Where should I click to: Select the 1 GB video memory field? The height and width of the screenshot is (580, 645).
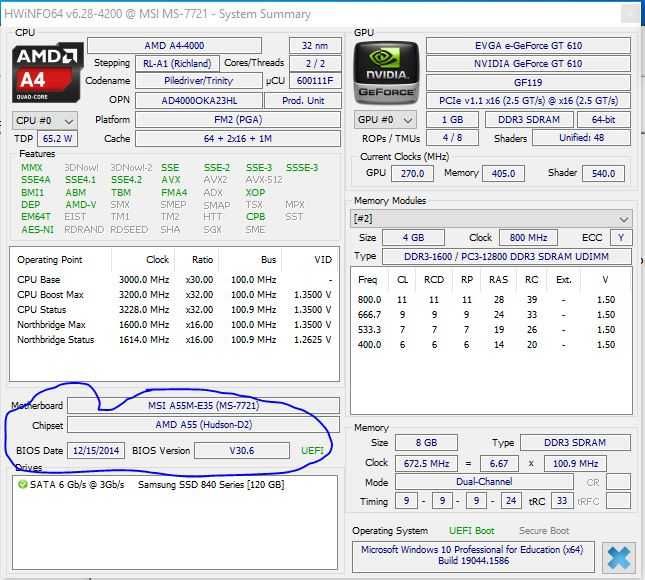pyautogui.click(x=452, y=120)
